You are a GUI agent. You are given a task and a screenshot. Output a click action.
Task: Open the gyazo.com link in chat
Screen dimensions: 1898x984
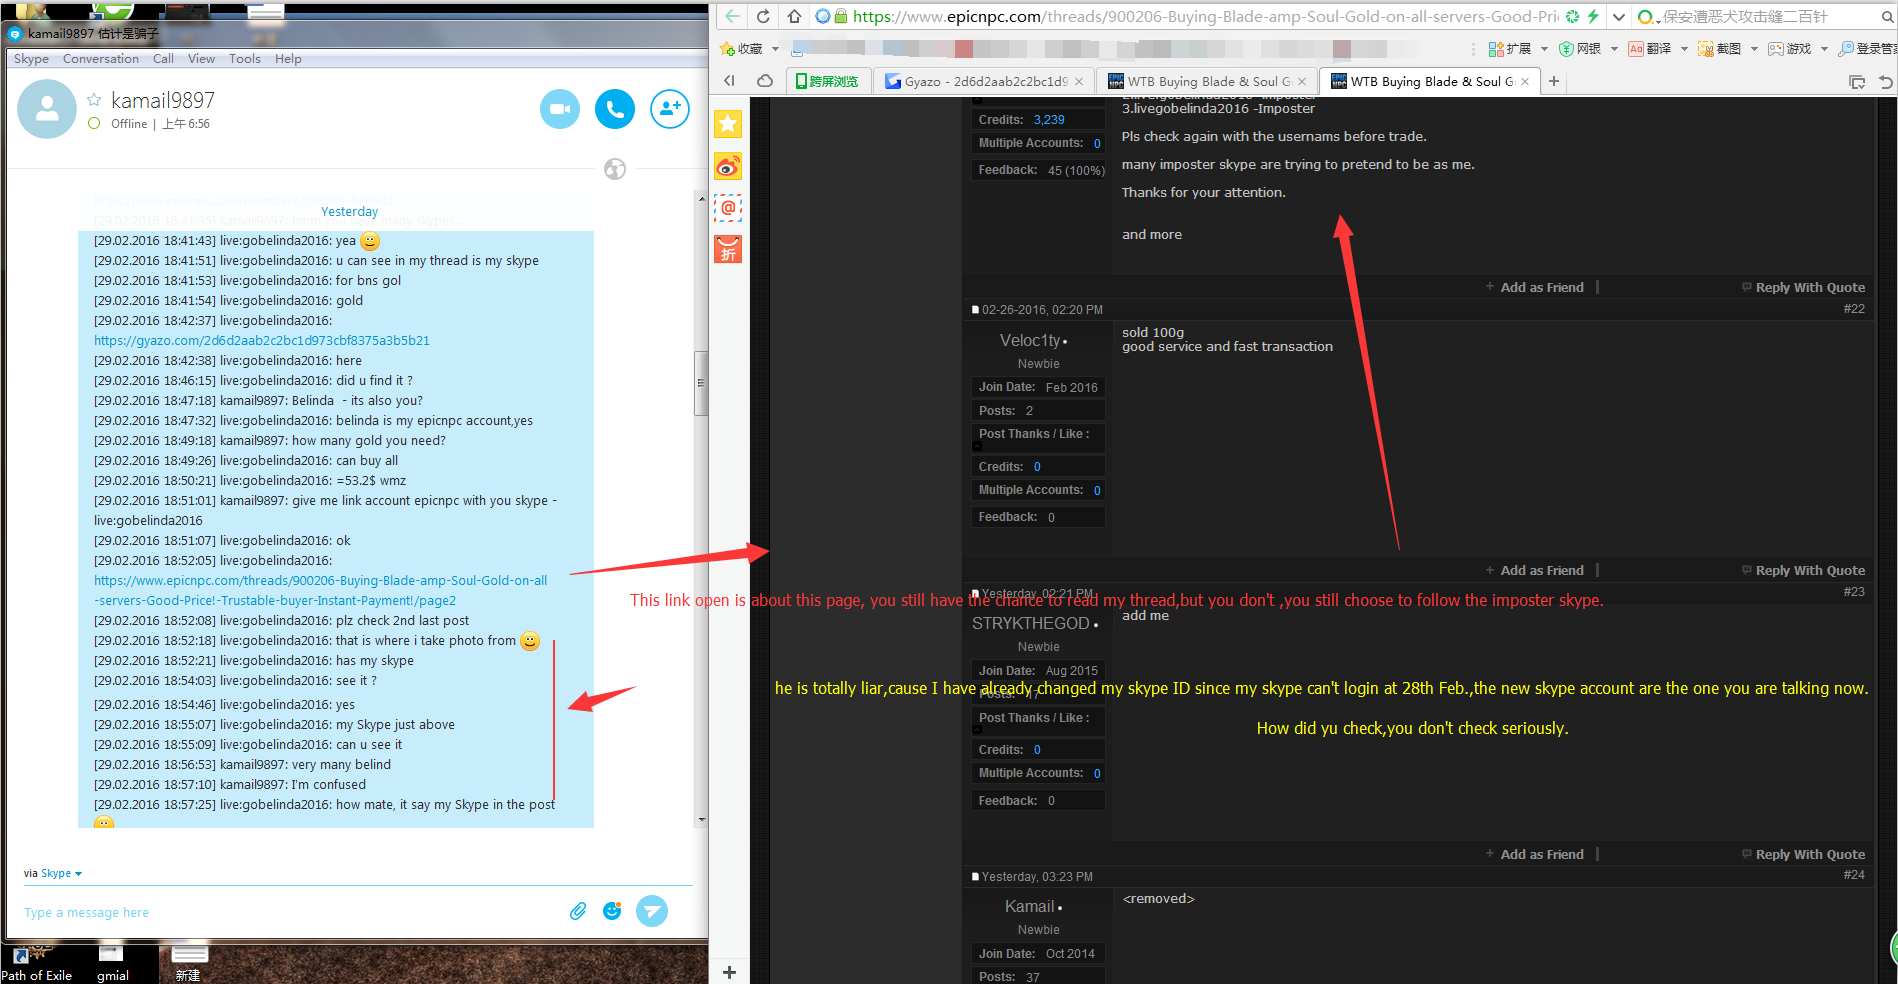pos(262,340)
